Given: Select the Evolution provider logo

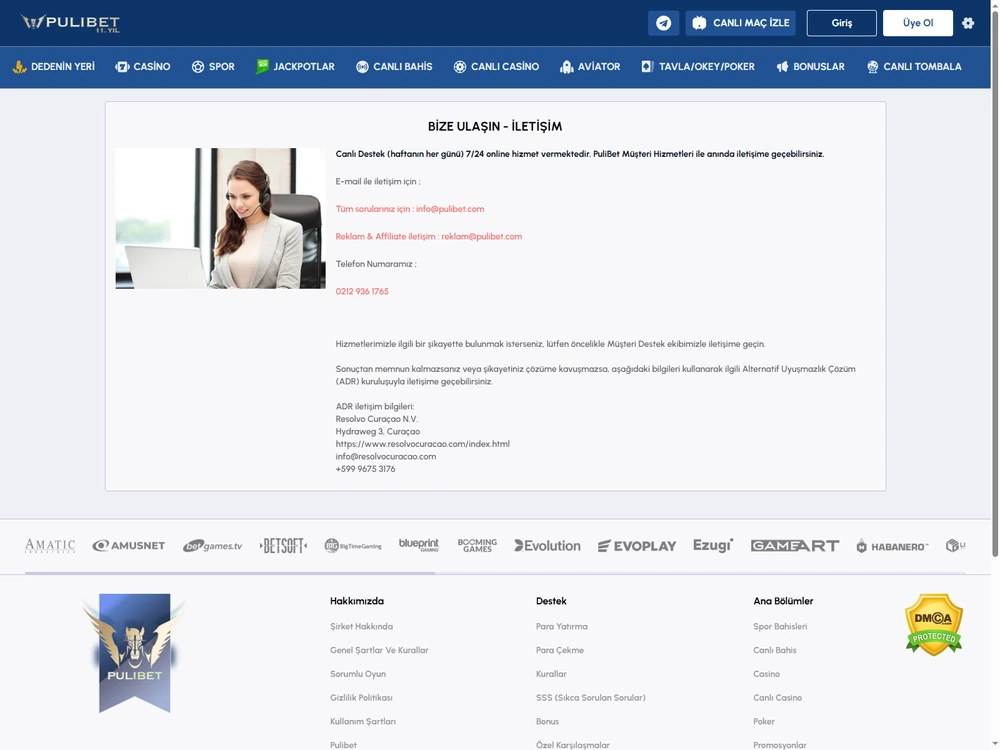Looking at the screenshot, I should [x=547, y=546].
